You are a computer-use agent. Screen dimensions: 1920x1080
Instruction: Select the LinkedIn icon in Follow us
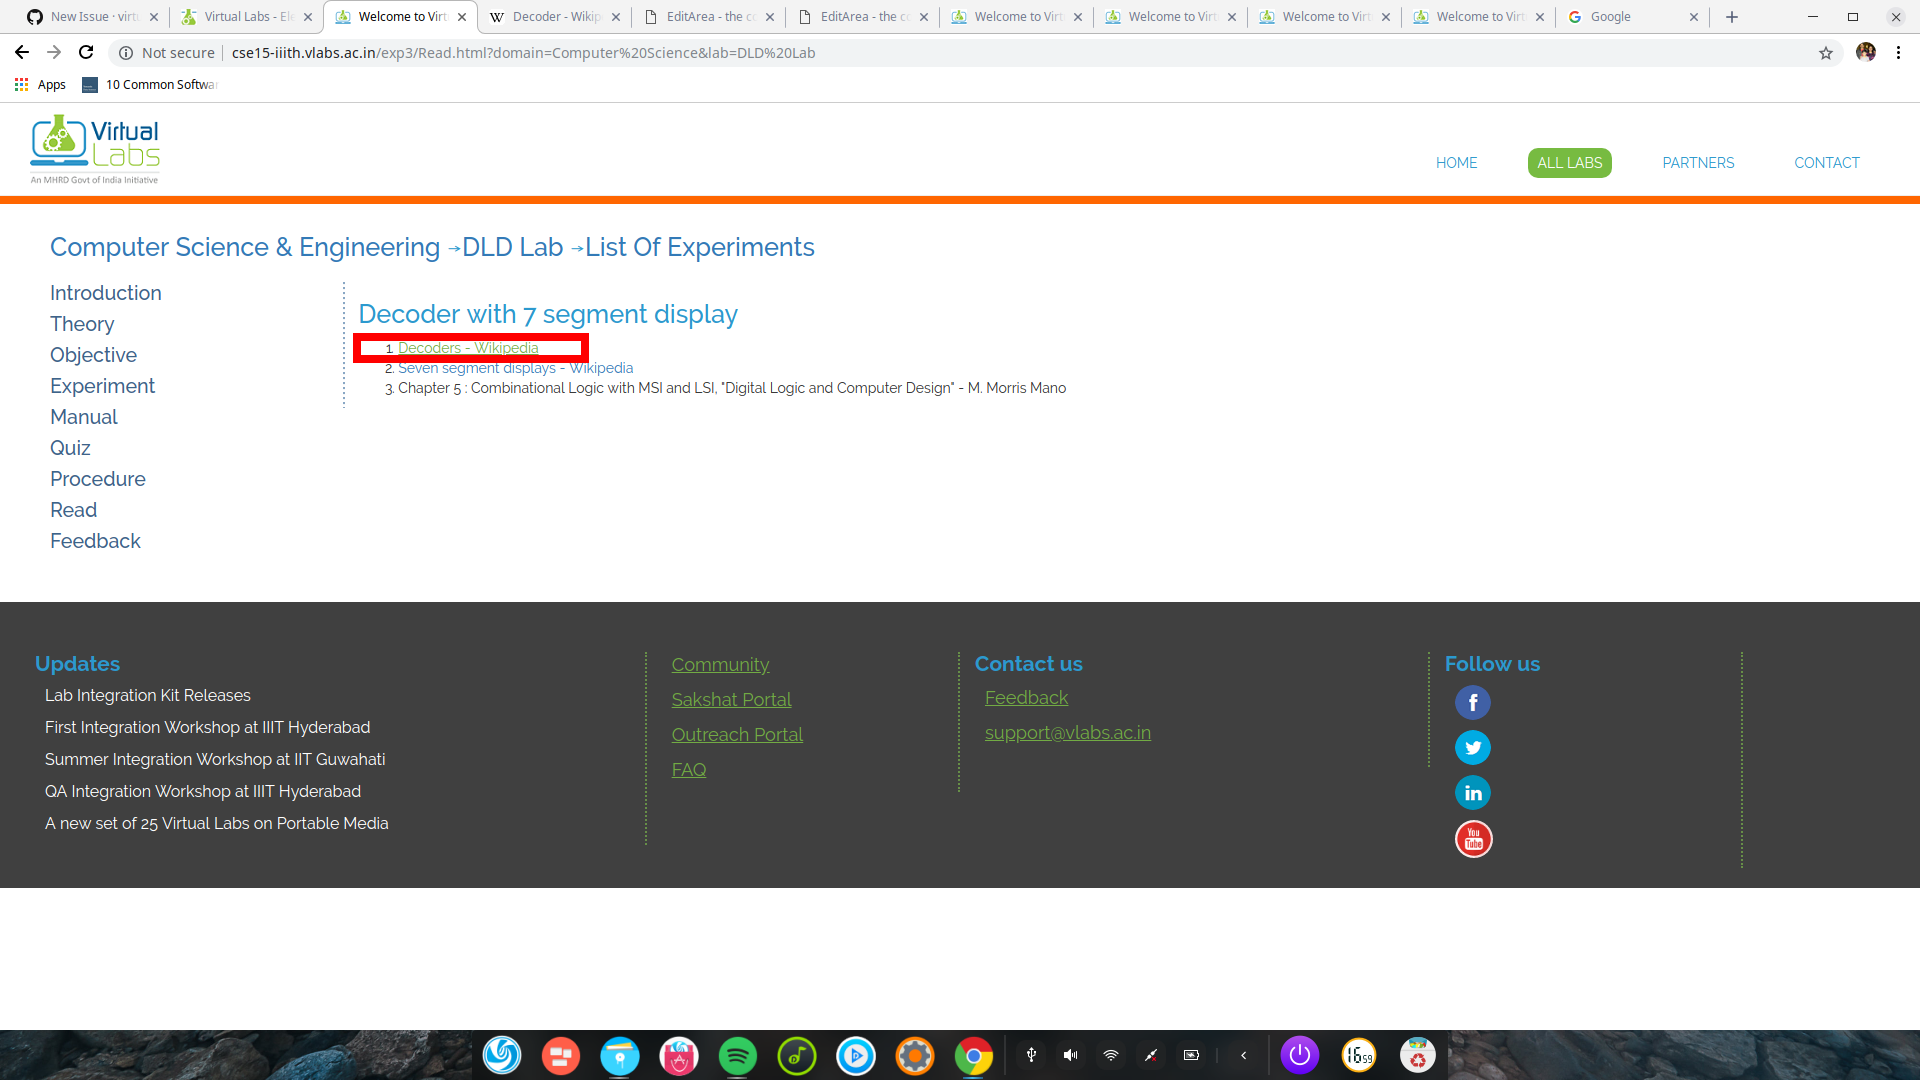(x=1472, y=792)
